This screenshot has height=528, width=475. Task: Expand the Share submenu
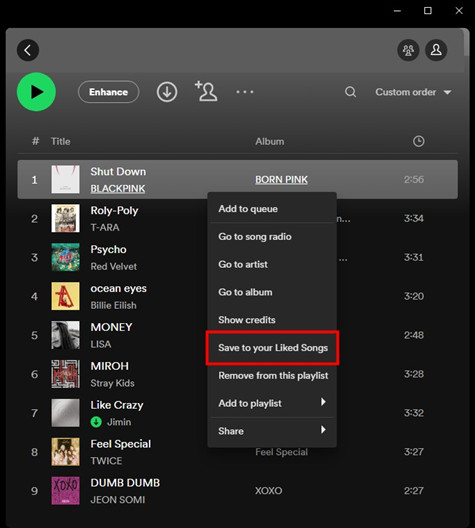click(x=272, y=431)
